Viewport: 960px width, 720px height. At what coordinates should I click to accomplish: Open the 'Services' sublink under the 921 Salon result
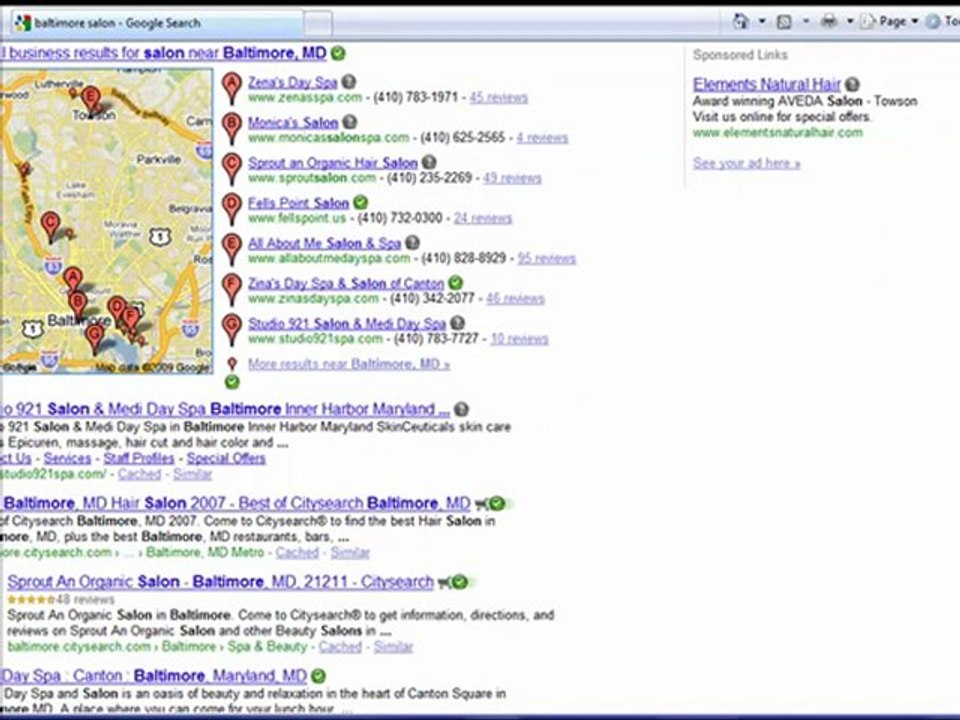[67, 459]
